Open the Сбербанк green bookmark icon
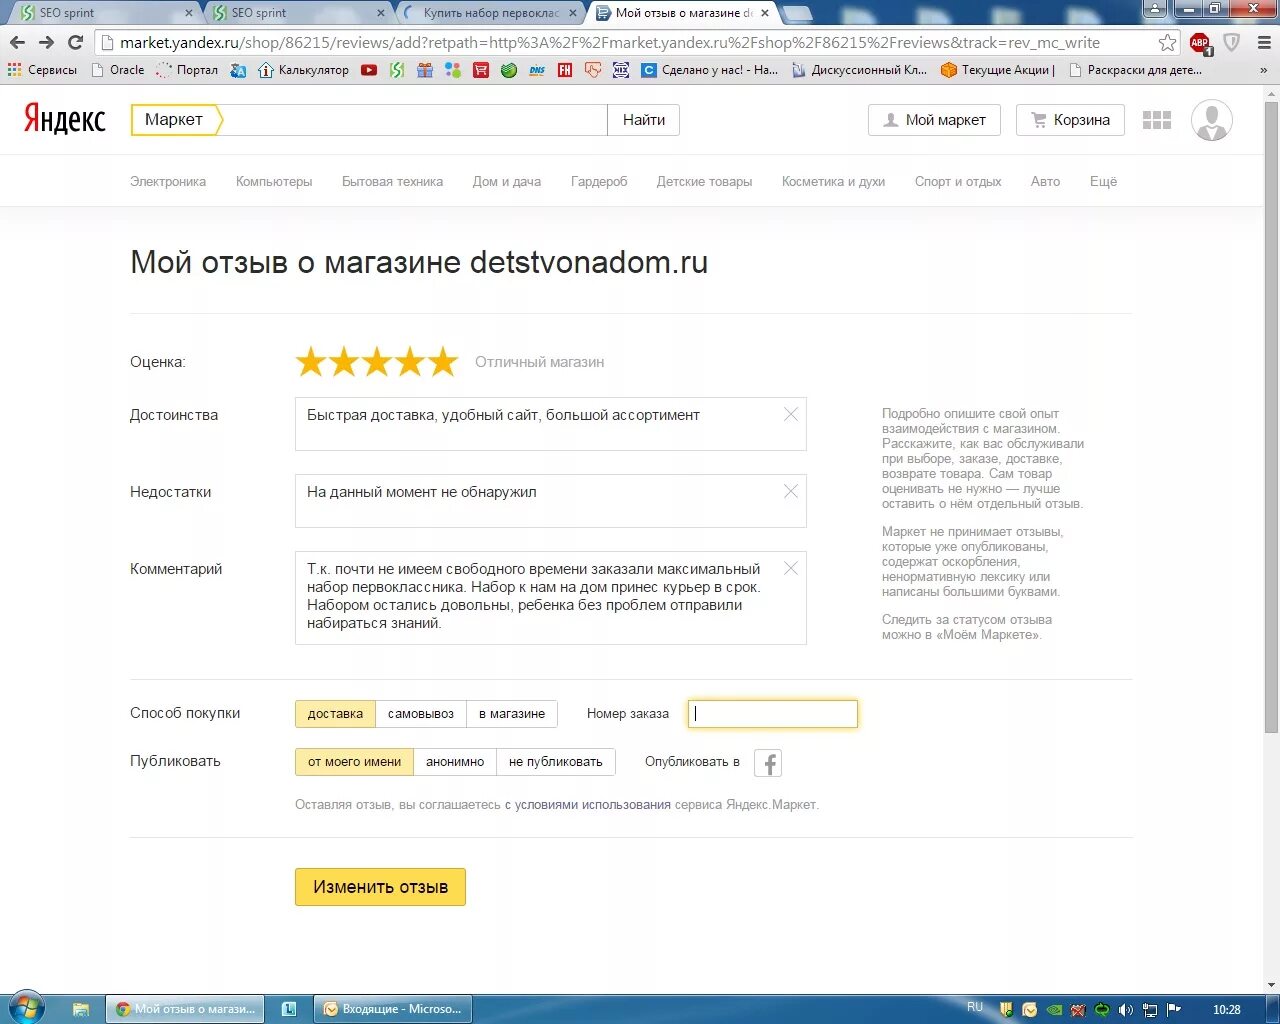The width and height of the screenshot is (1280, 1024). pyautogui.click(x=509, y=70)
